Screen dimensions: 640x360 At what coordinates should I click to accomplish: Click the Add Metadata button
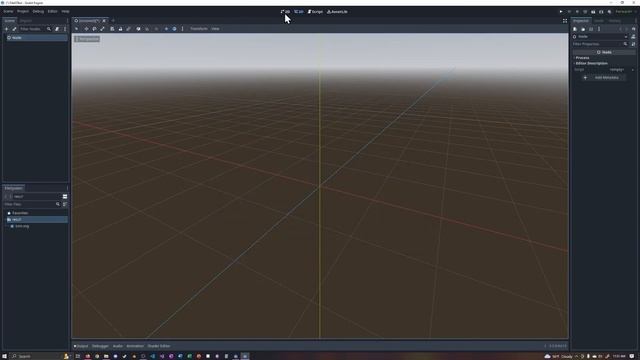[603, 78]
